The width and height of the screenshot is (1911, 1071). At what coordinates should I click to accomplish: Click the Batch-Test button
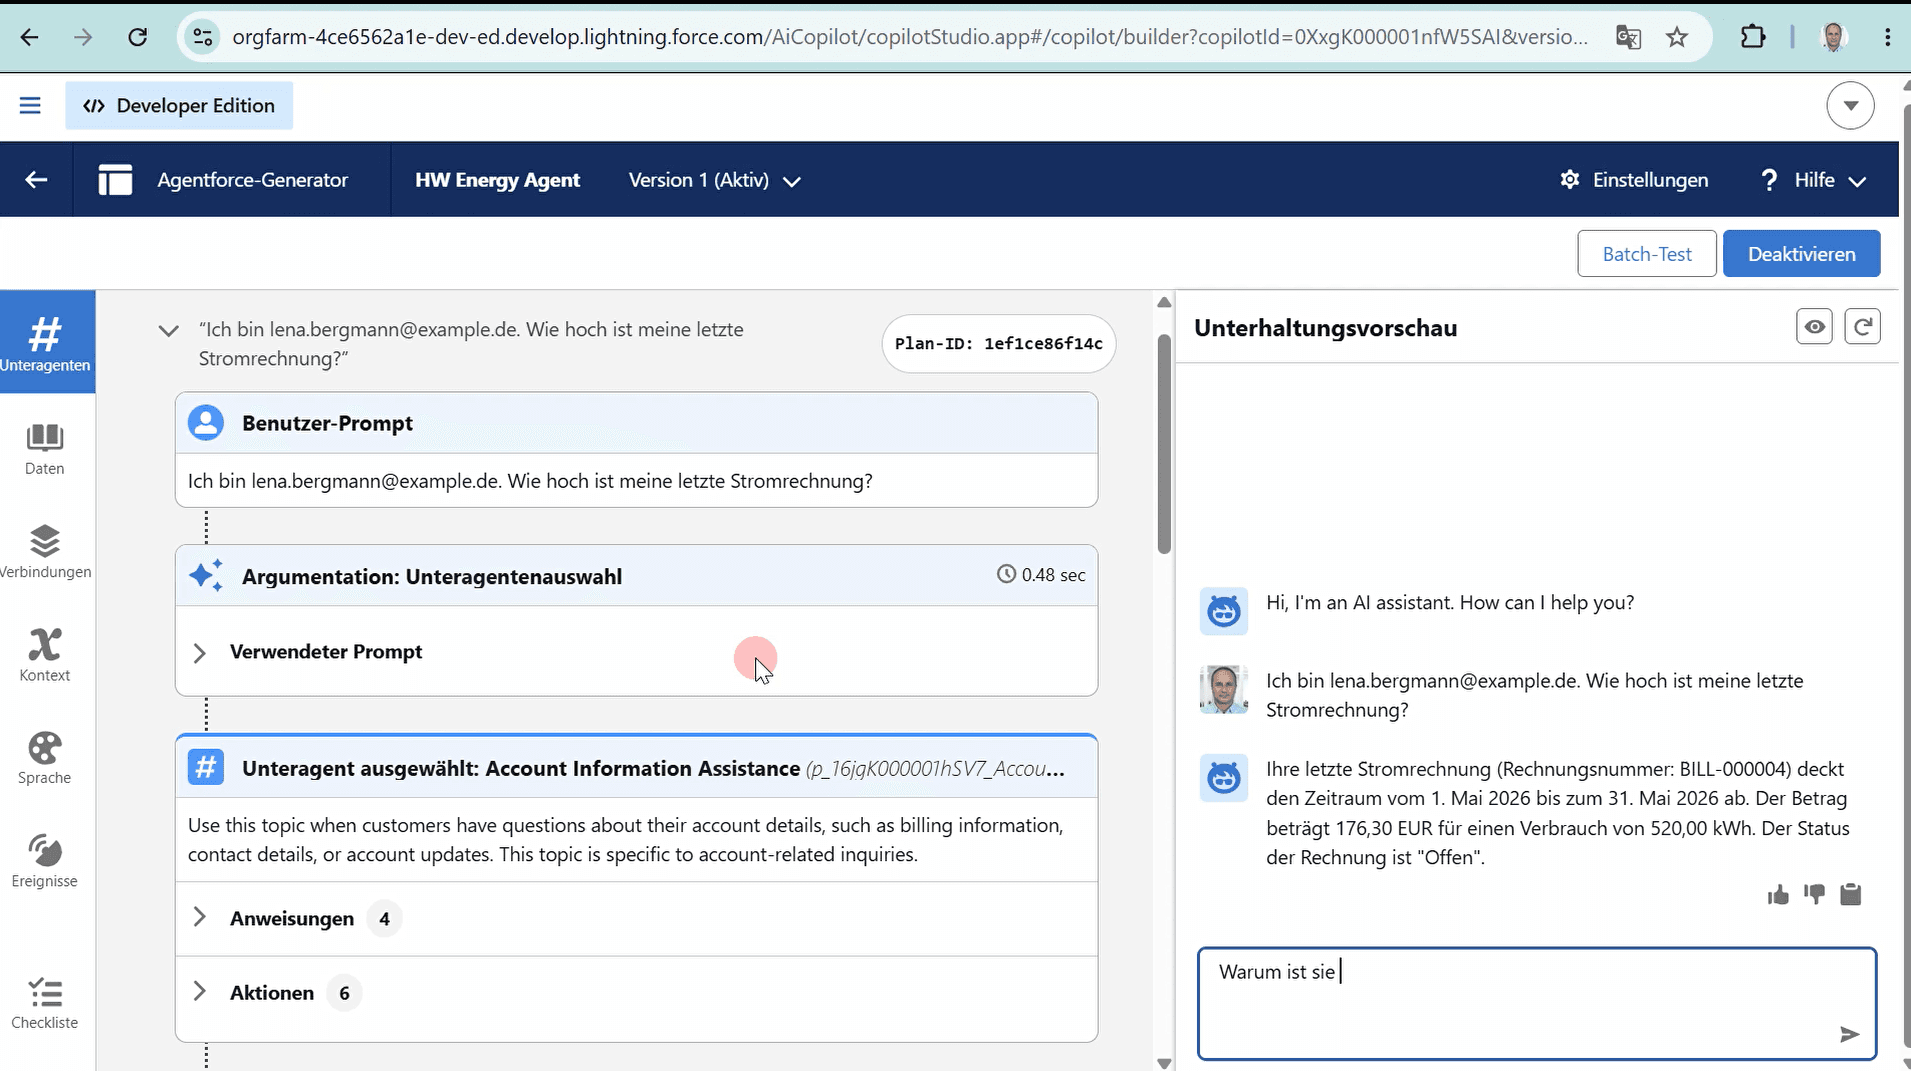[1647, 254]
